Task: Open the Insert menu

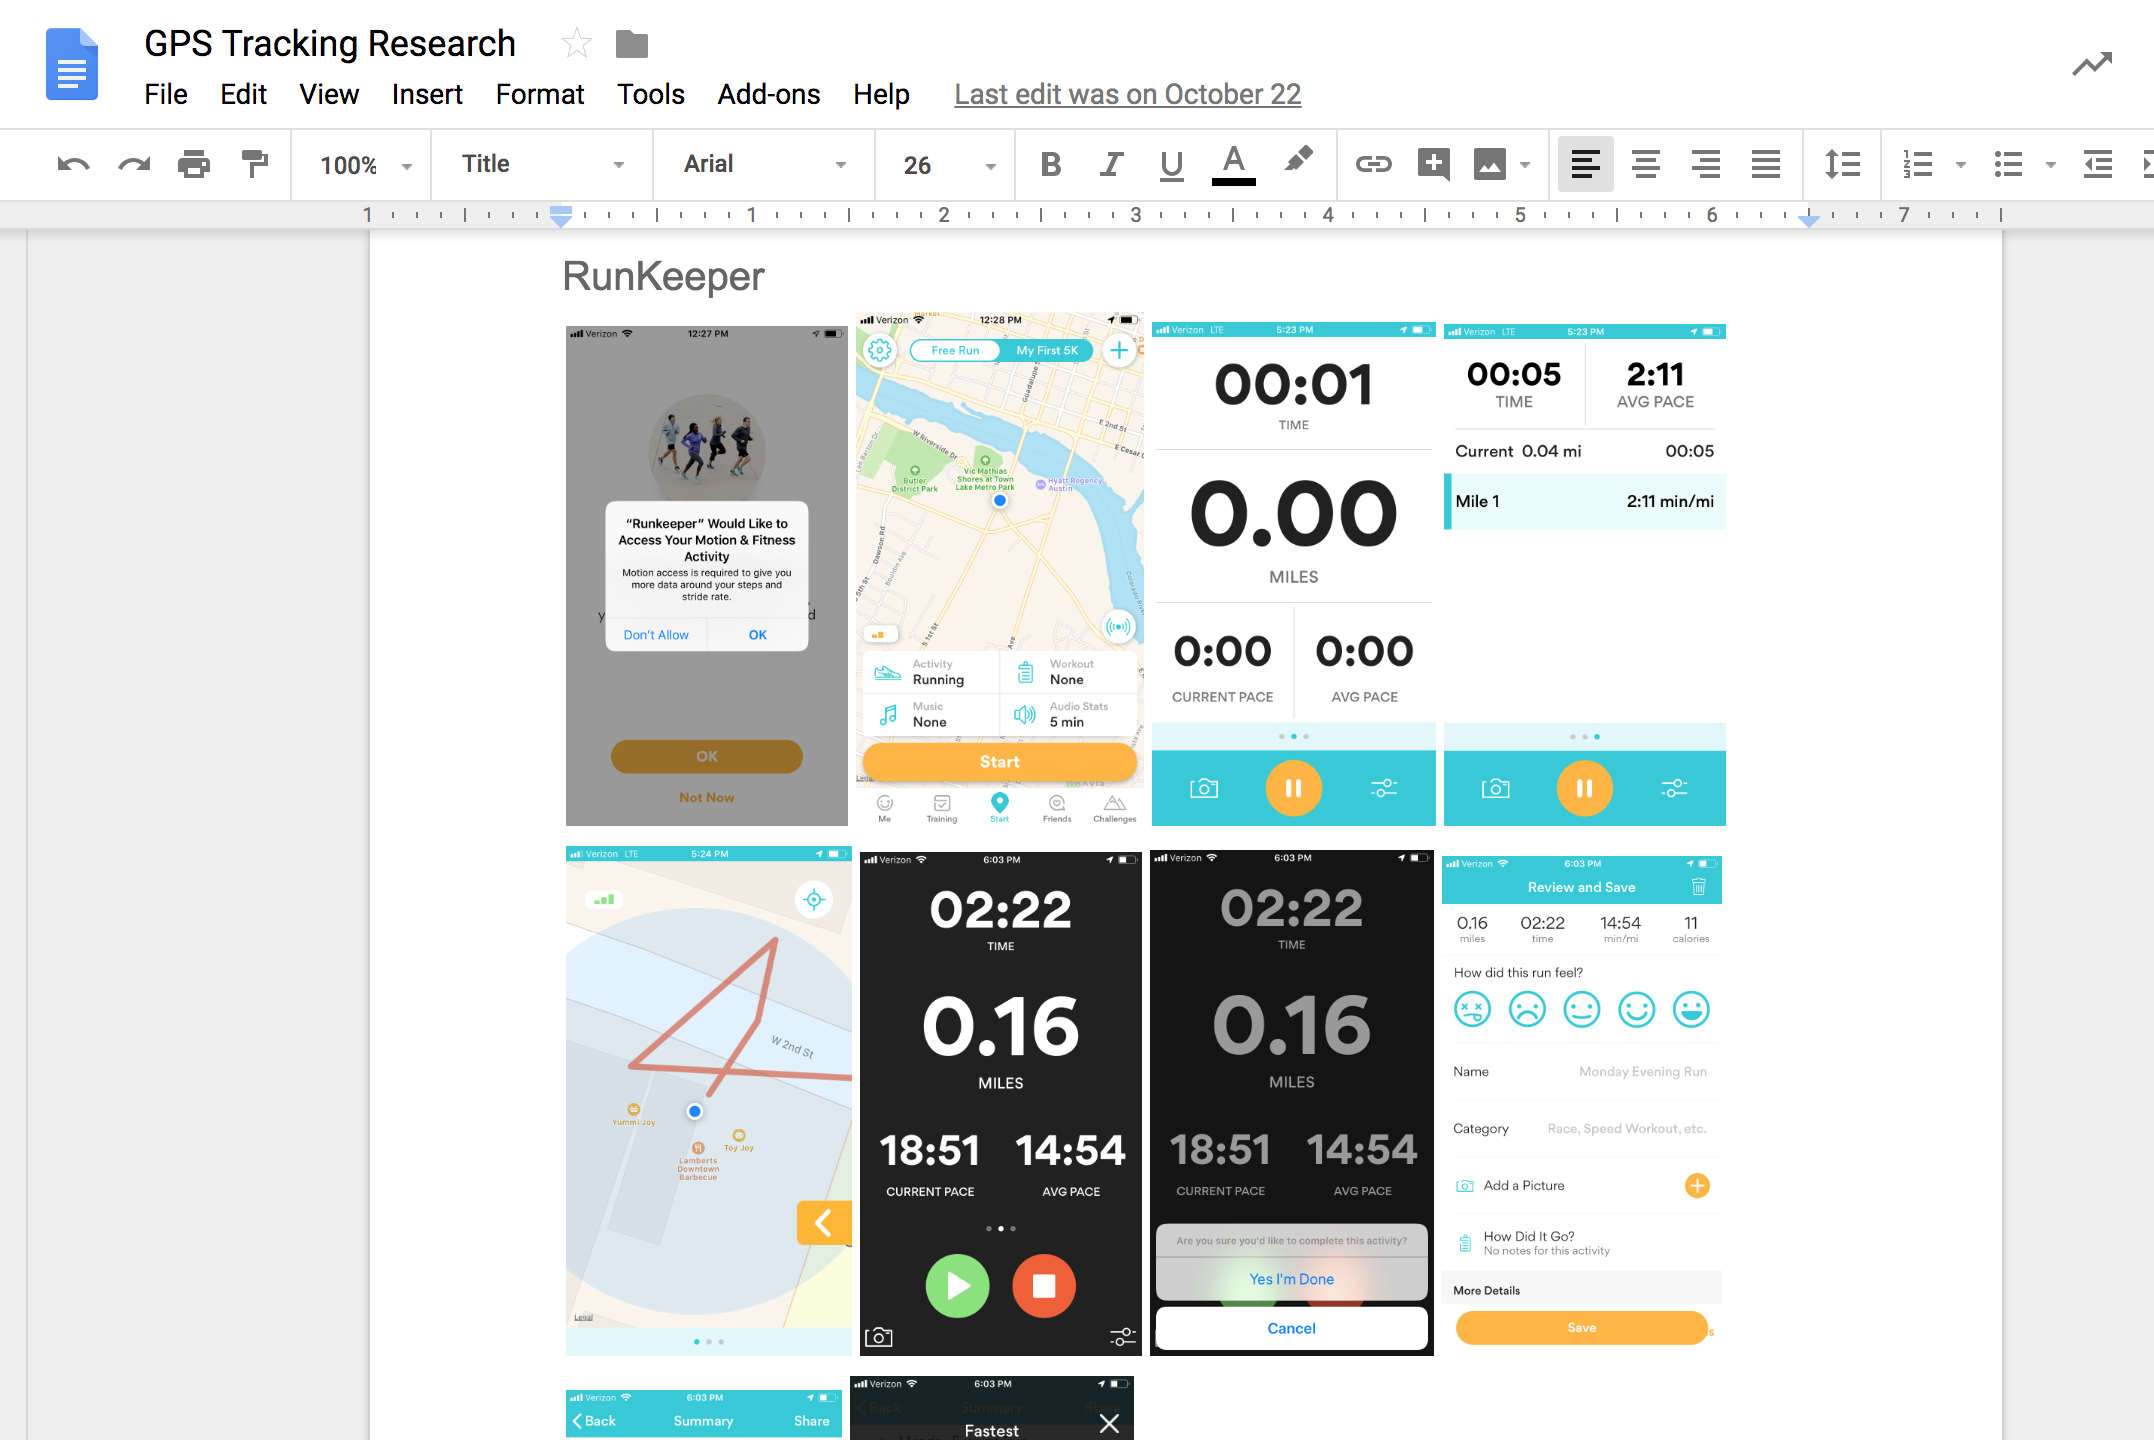Action: click(x=427, y=94)
